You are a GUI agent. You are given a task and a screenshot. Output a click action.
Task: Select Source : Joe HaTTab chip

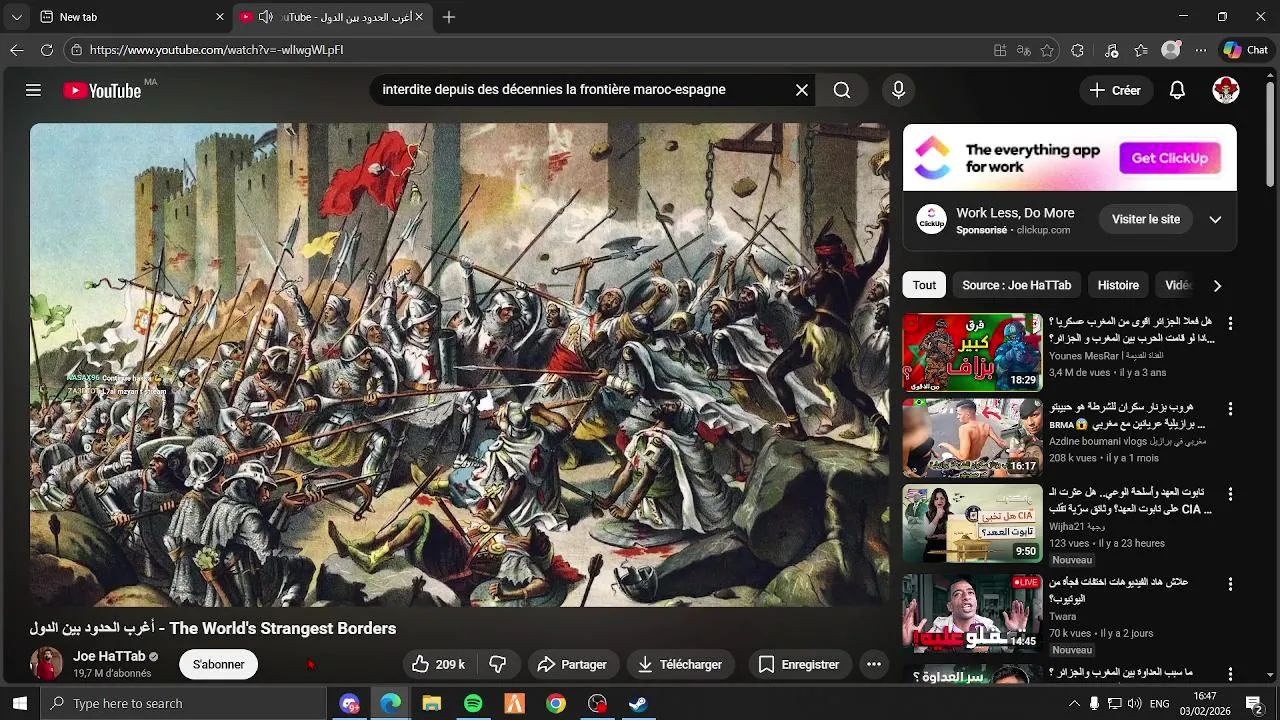click(1016, 285)
